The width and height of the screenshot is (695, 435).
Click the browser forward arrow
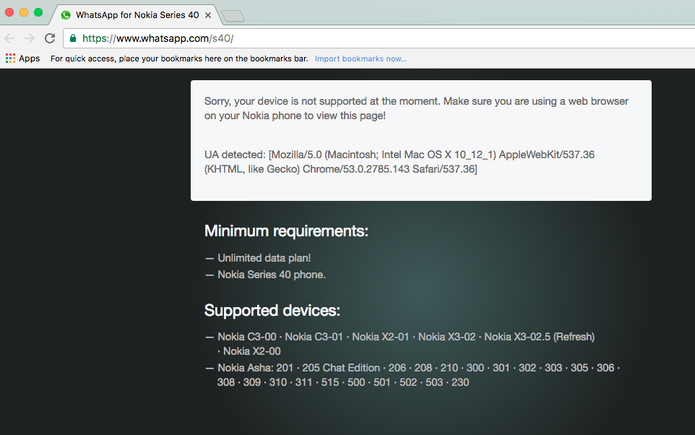point(29,39)
